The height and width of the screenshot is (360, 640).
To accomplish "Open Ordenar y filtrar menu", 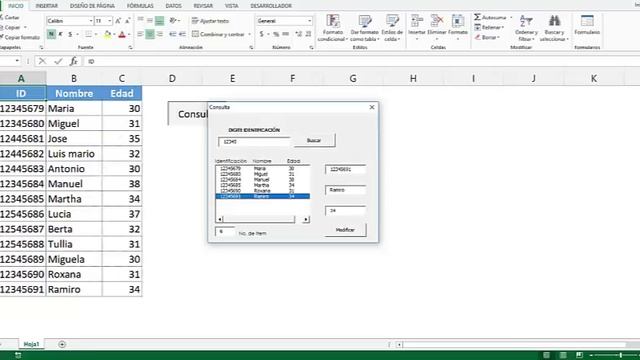I will 526,28.
